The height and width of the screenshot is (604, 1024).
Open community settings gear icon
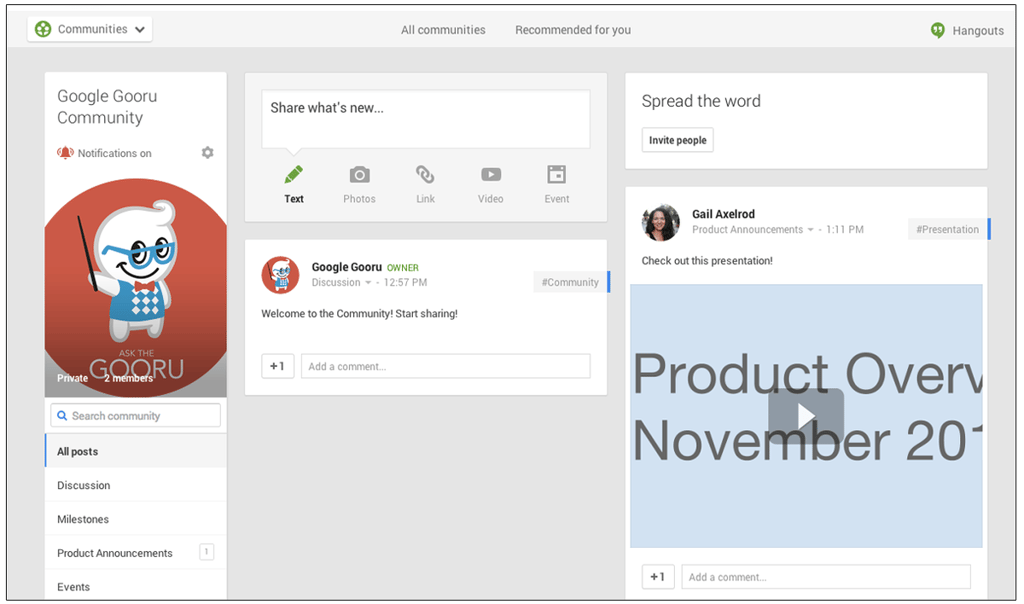tap(208, 153)
